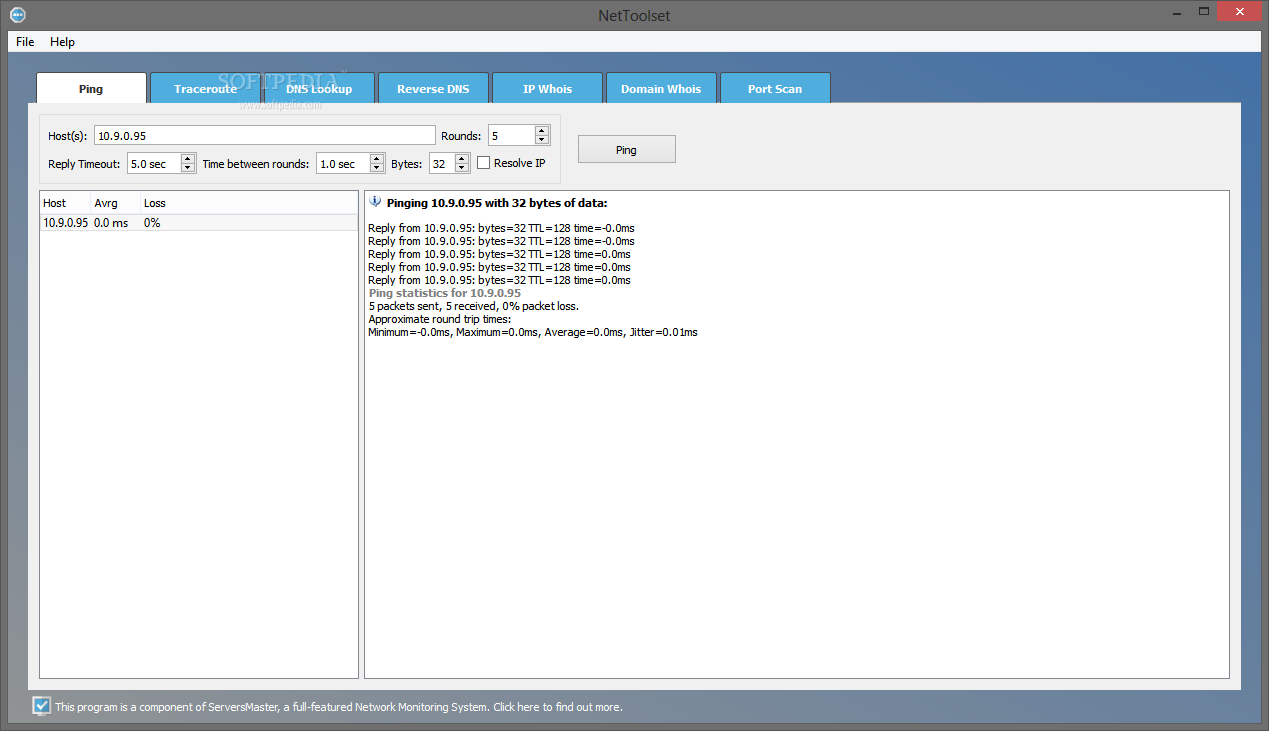This screenshot has width=1269, height=731.
Task: Decrease the Rounds value with down arrow
Action: coord(542,140)
